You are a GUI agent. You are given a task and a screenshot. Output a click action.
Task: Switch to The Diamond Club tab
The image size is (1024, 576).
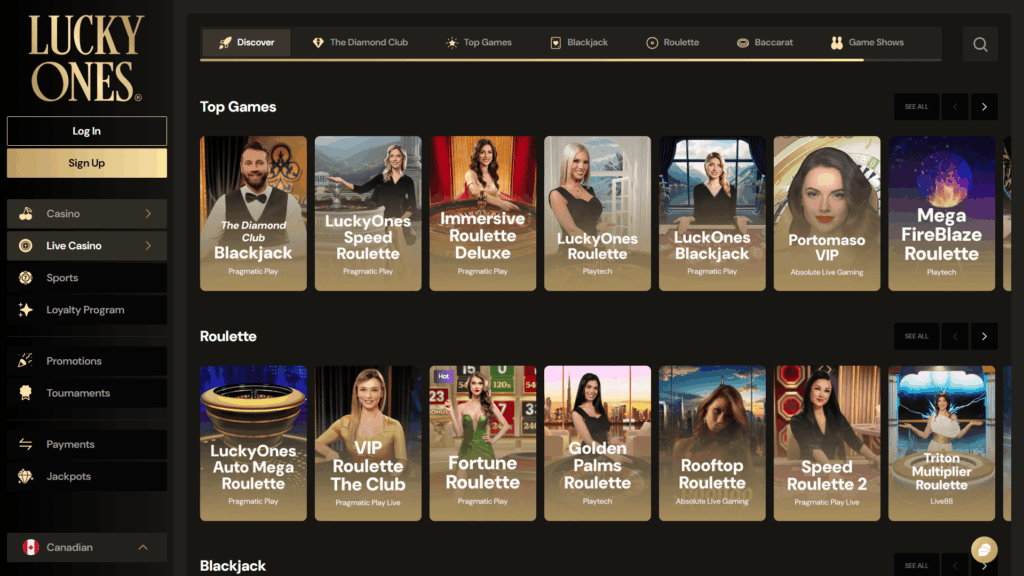(360, 43)
